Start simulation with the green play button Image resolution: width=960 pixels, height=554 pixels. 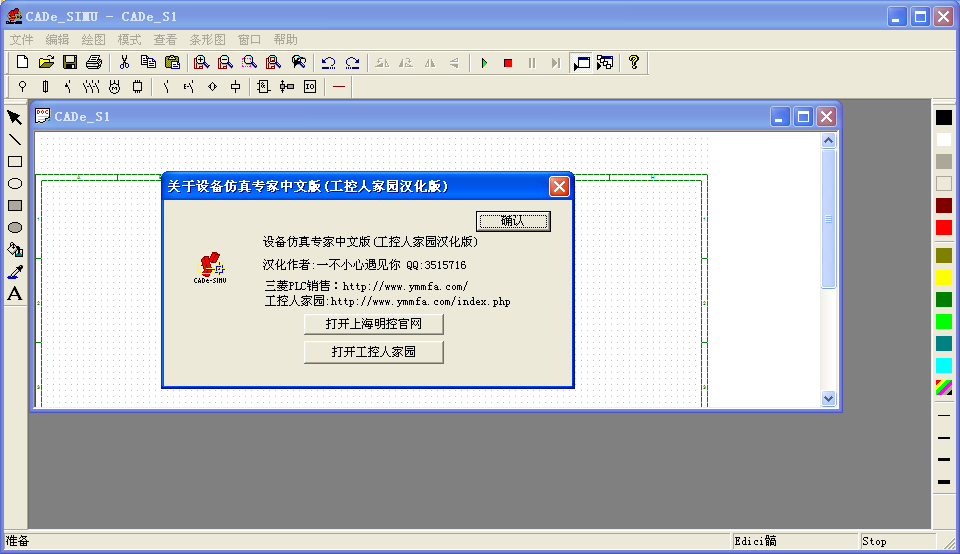tap(484, 63)
